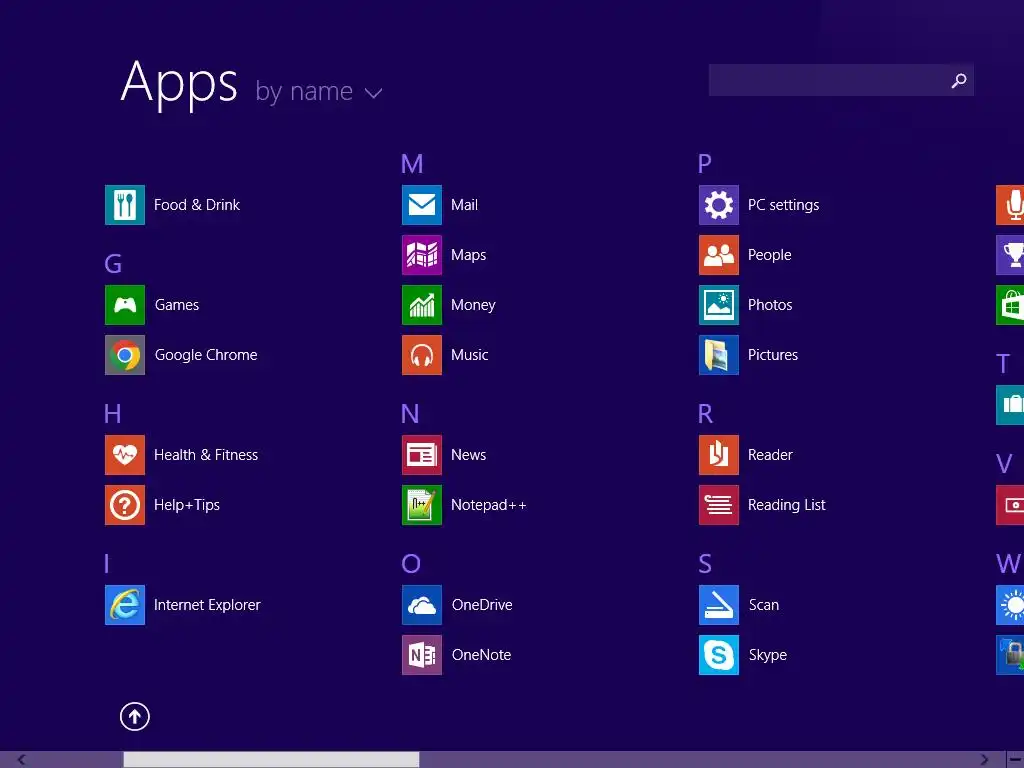Click the 'Google Chrome' label text
1024x768 pixels.
pos(206,355)
